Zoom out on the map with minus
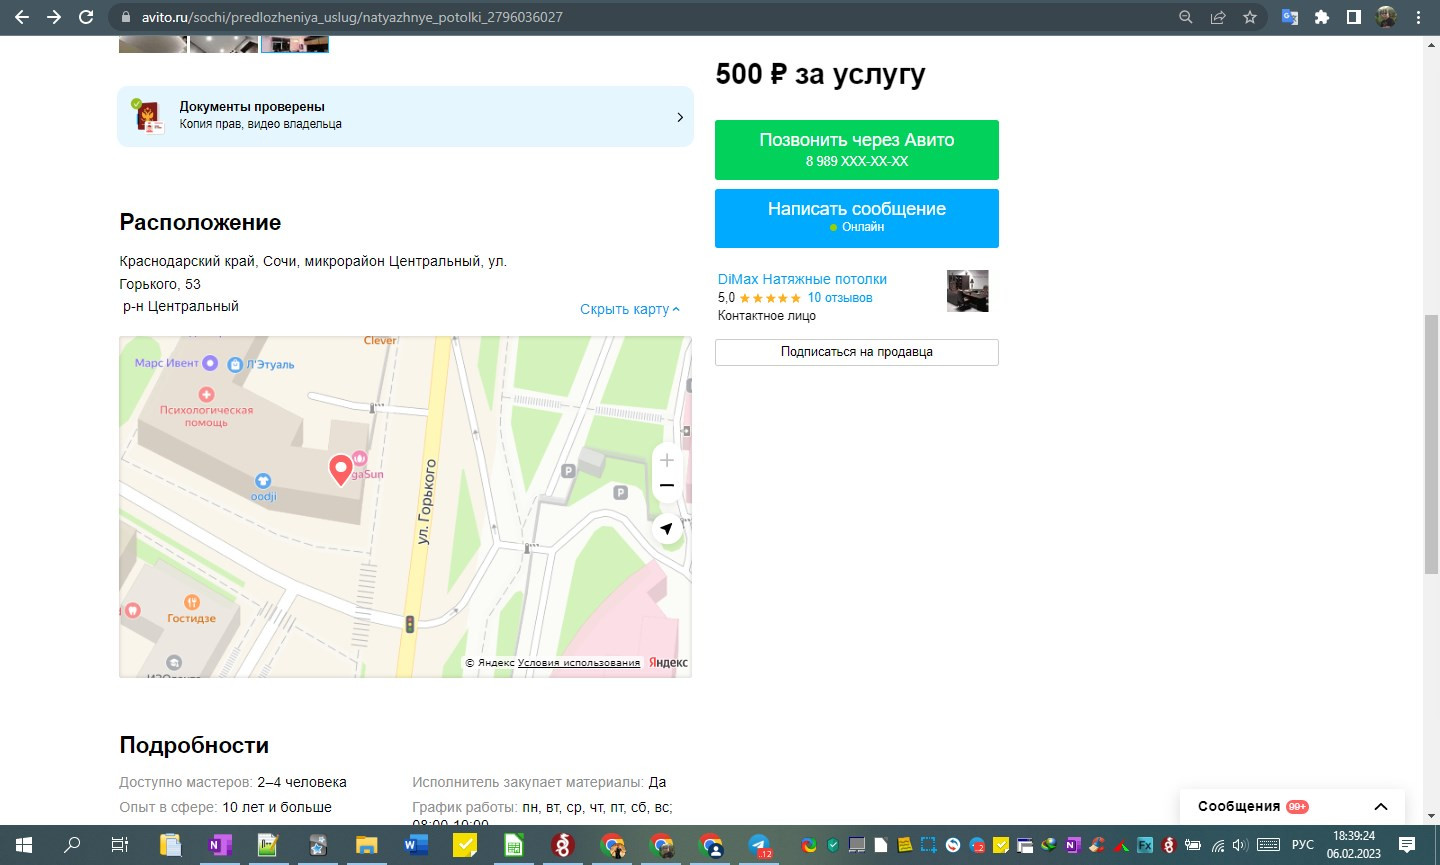The width and height of the screenshot is (1440, 865). click(667, 486)
